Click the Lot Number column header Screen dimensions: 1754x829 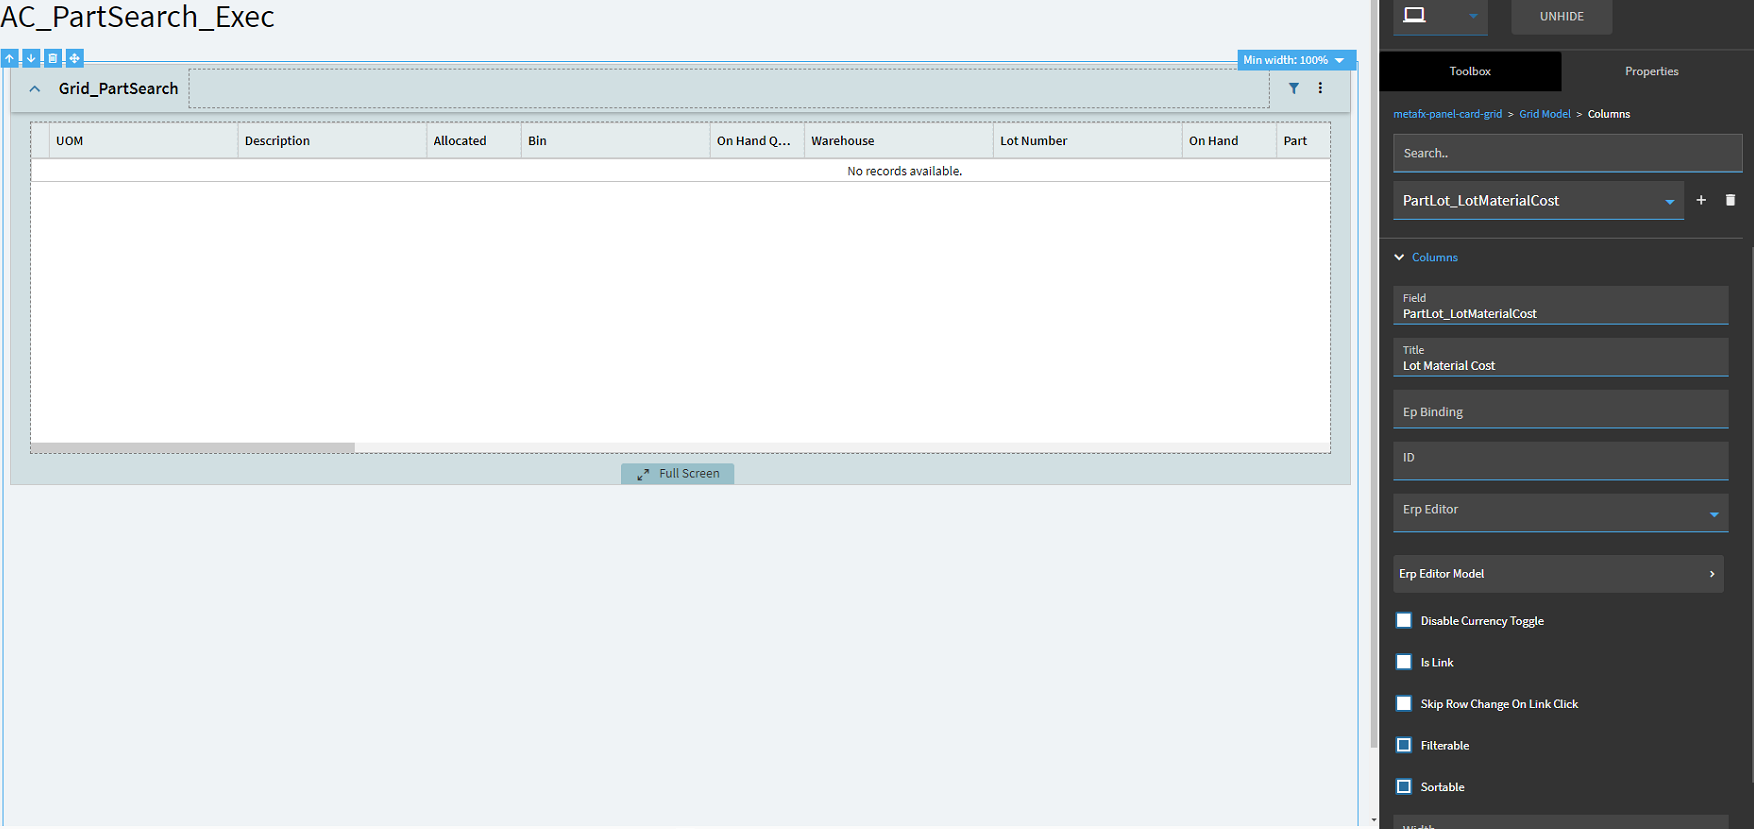click(1087, 141)
